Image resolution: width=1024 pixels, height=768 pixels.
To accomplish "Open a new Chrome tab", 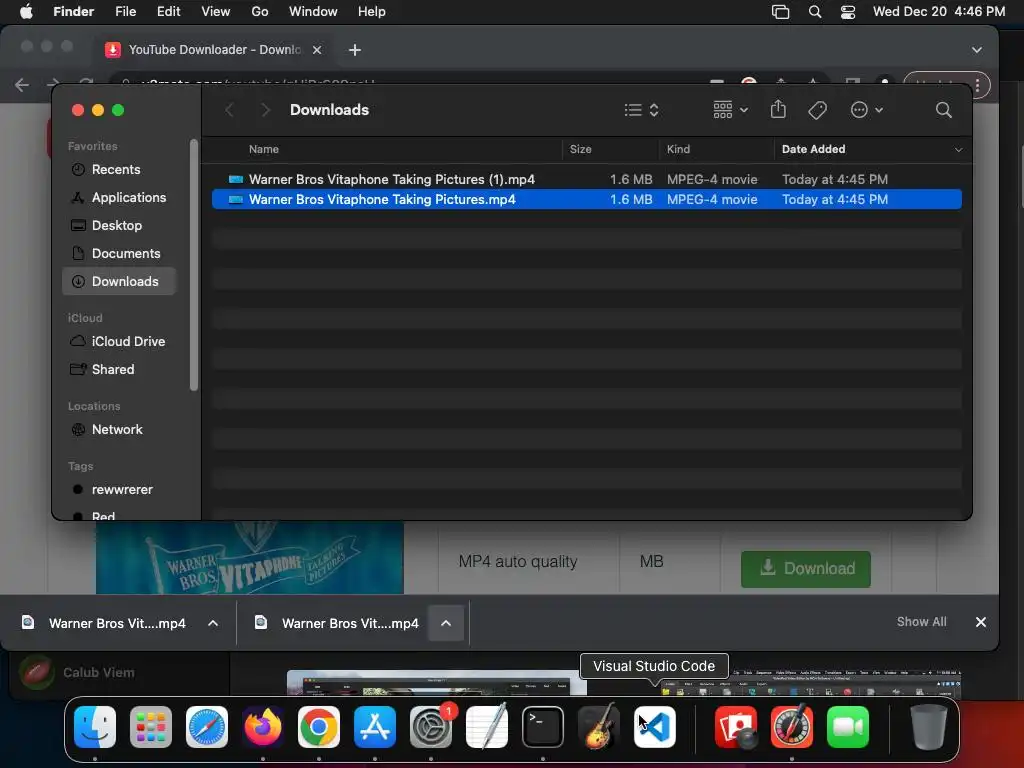I will [x=355, y=50].
